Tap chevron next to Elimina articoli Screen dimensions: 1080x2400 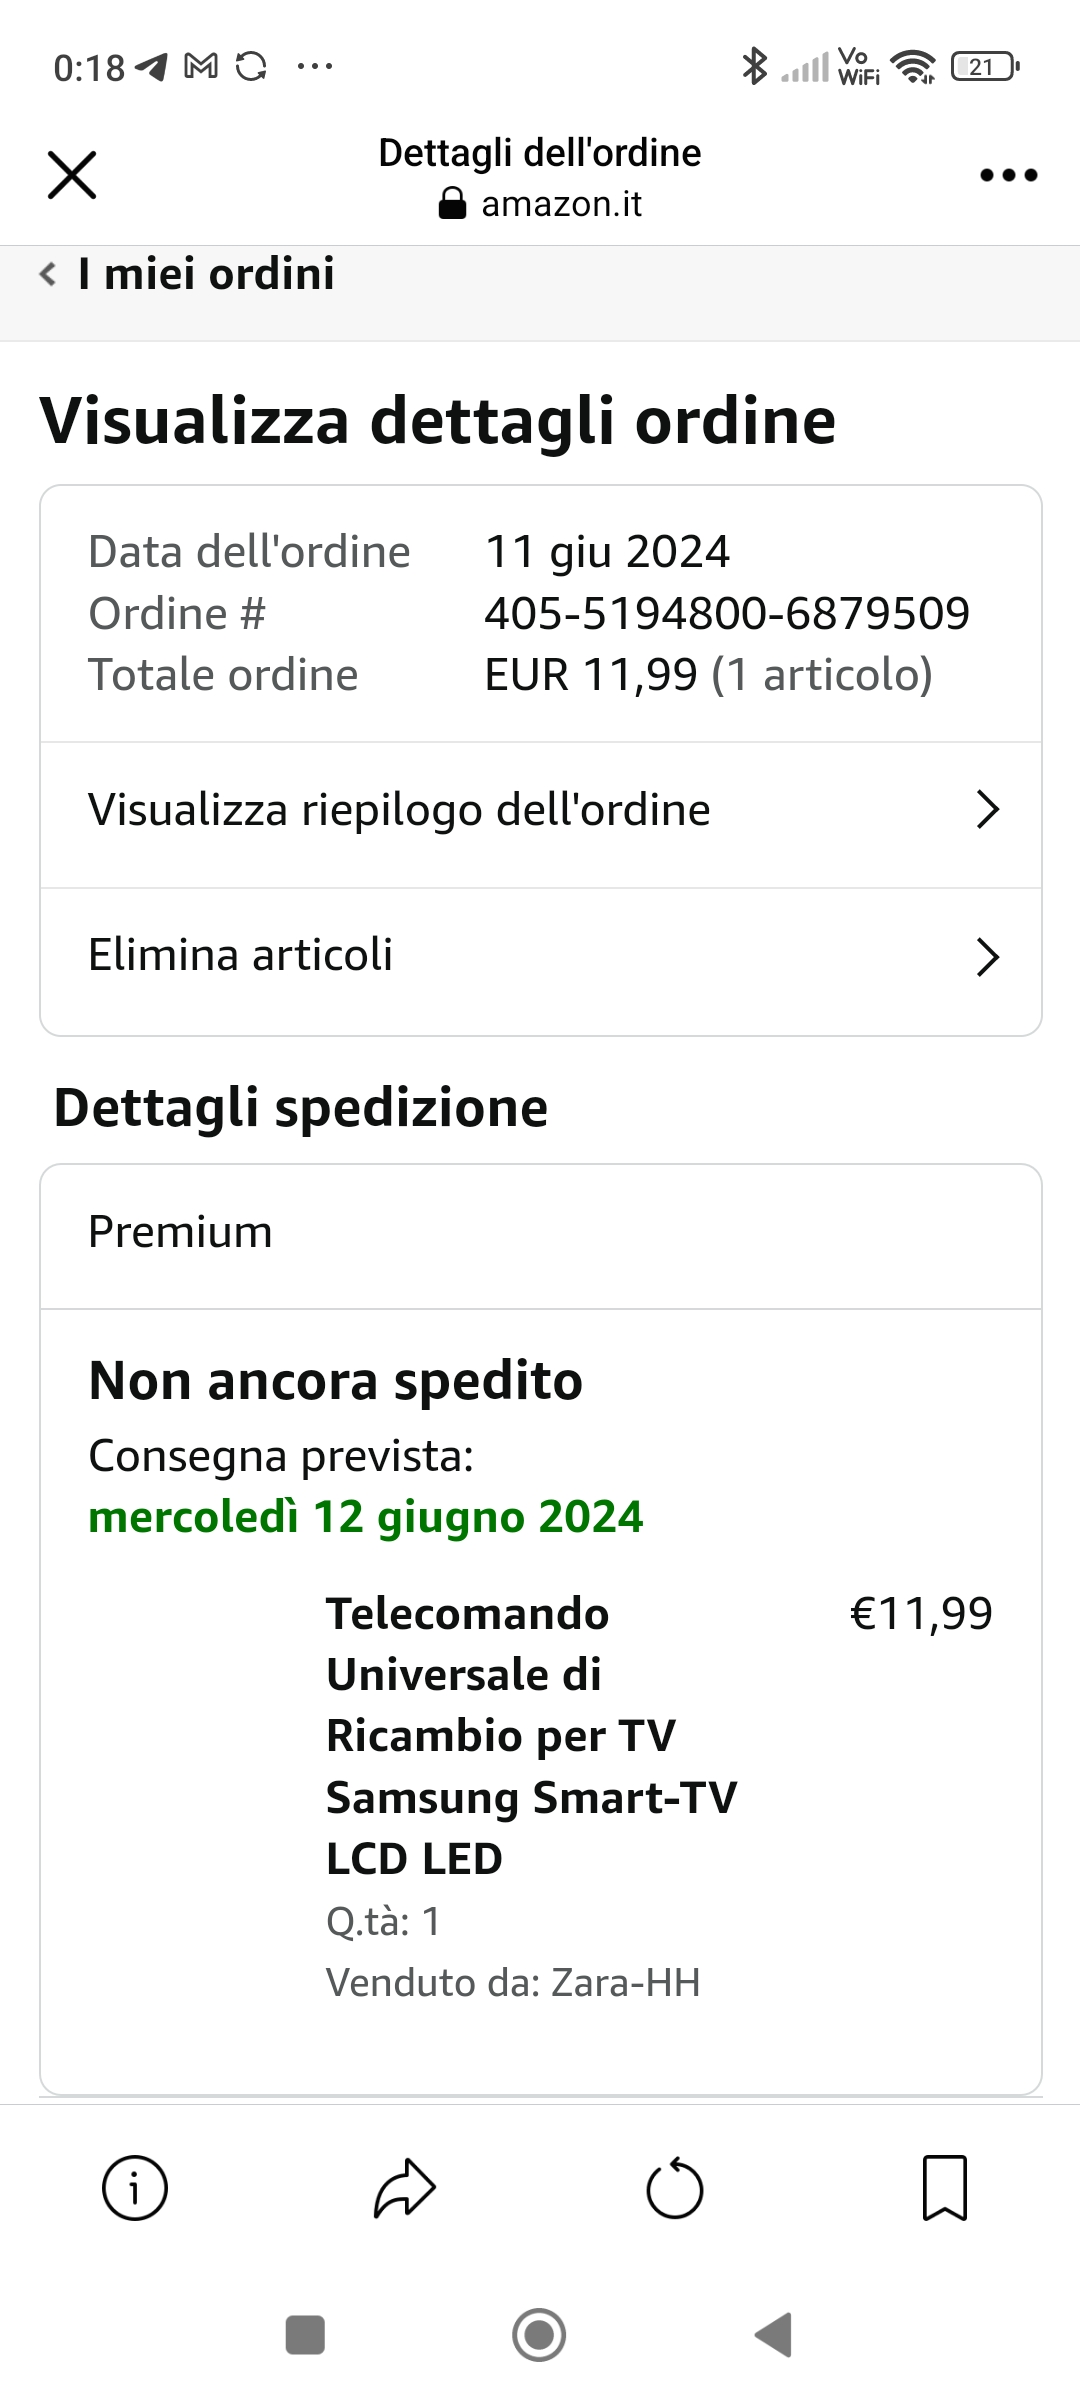pos(987,956)
